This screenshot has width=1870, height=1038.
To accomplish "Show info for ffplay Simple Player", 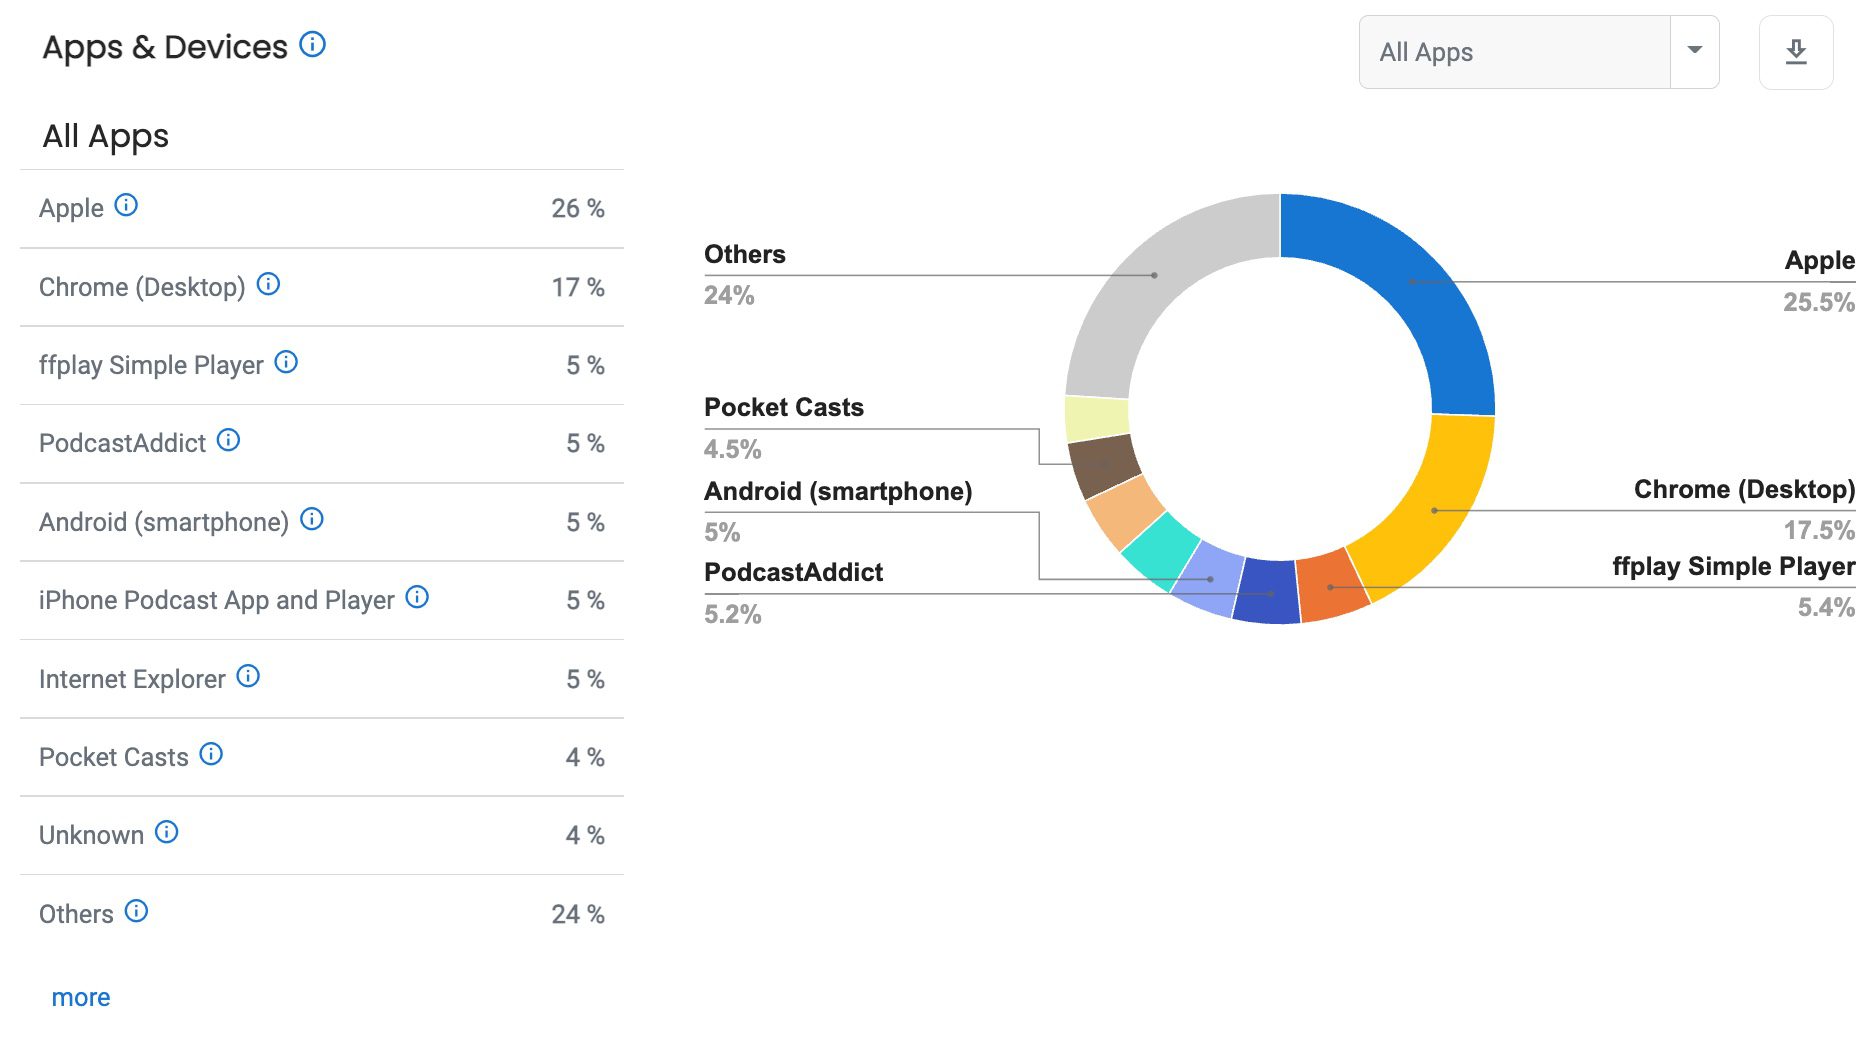I will click(286, 362).
